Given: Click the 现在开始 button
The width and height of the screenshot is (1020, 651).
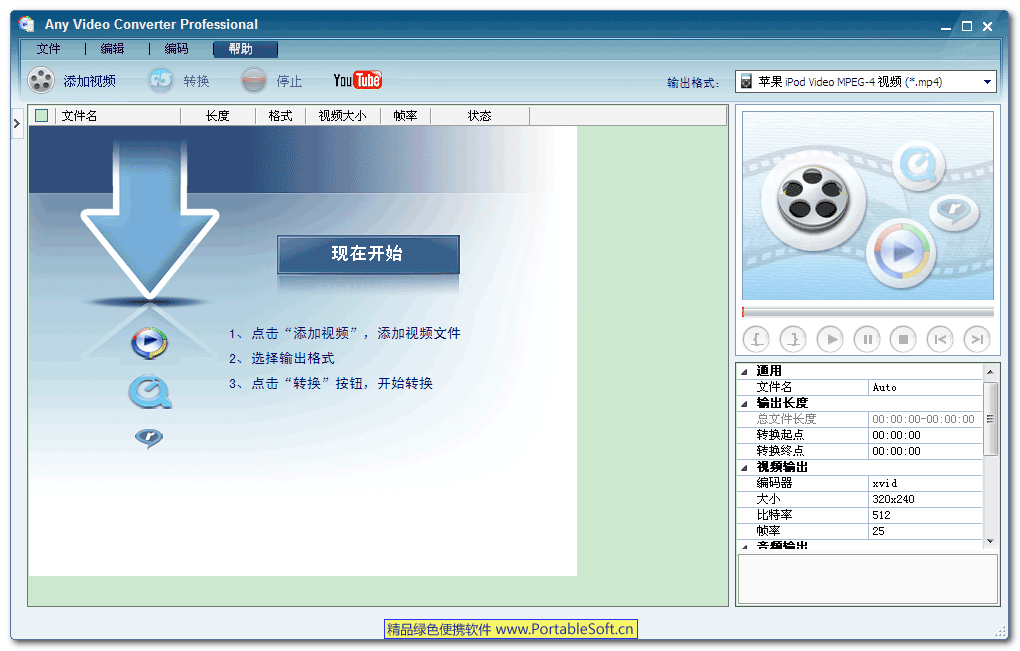Looking at the screenshot, I should tap(368, 254).
